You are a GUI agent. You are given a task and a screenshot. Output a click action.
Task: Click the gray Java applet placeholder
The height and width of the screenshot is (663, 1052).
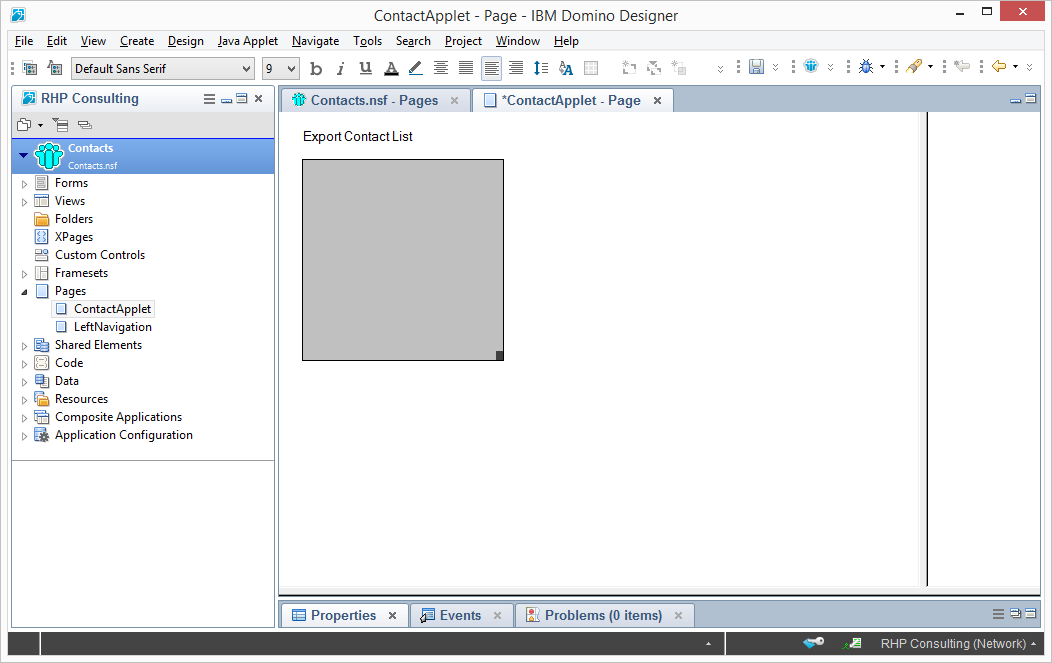pyautogui.click(x=402, y=259)
